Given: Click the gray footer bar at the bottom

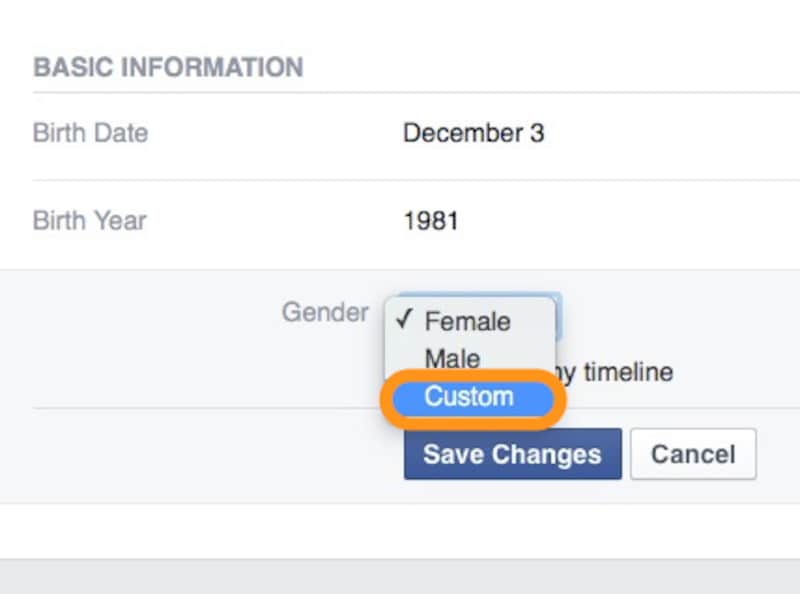Looking at the screenshot, I should tap(400, 577).
